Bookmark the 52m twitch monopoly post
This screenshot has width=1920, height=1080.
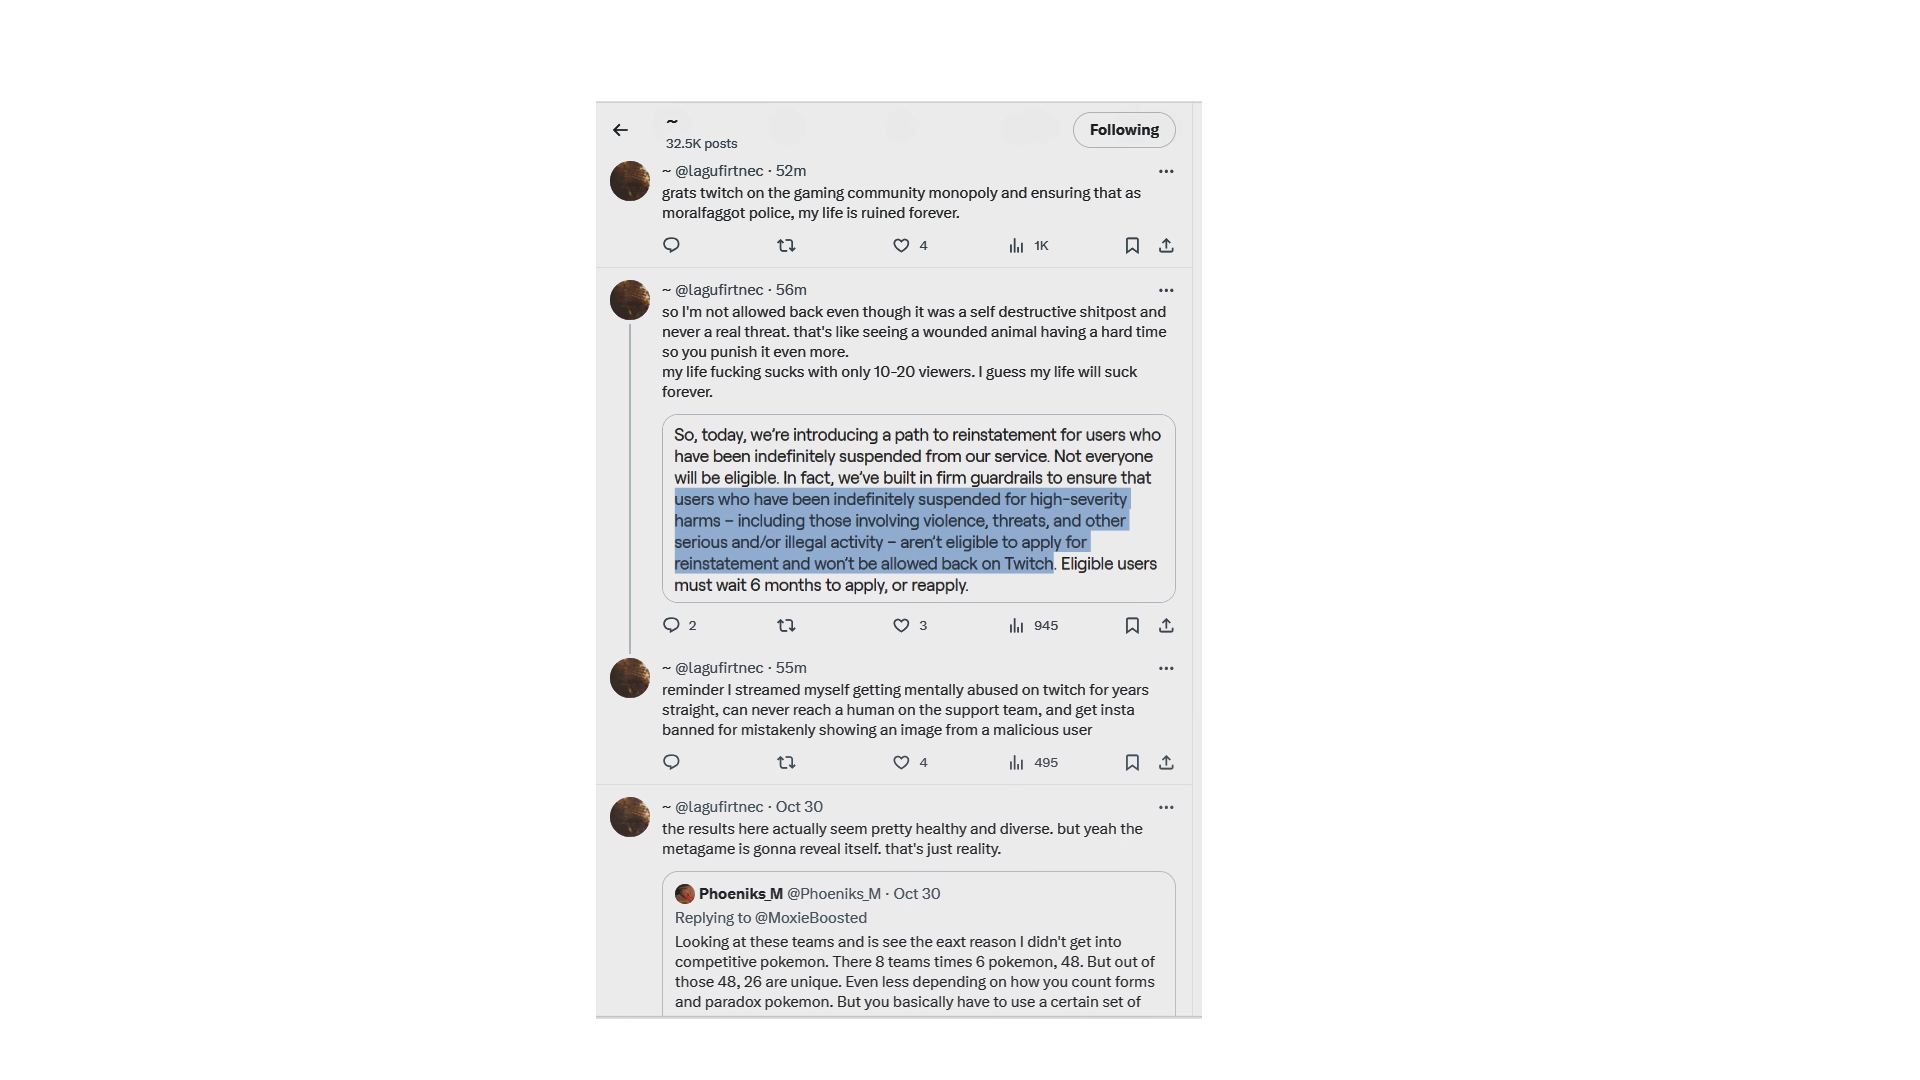click(x=1132, y=245)
